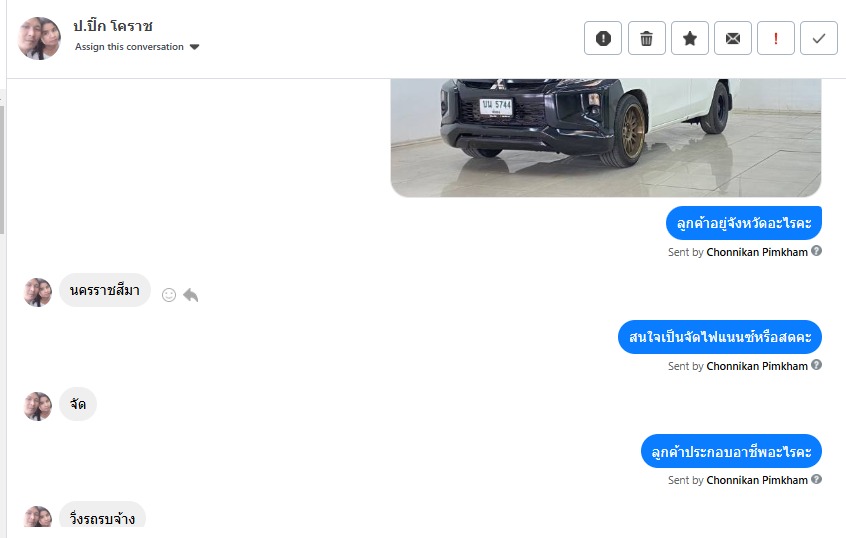Open ป.ปิ๊ก โคราช profile picture in header
Viewport: 846px width, 538px height.
click(39, 38)
